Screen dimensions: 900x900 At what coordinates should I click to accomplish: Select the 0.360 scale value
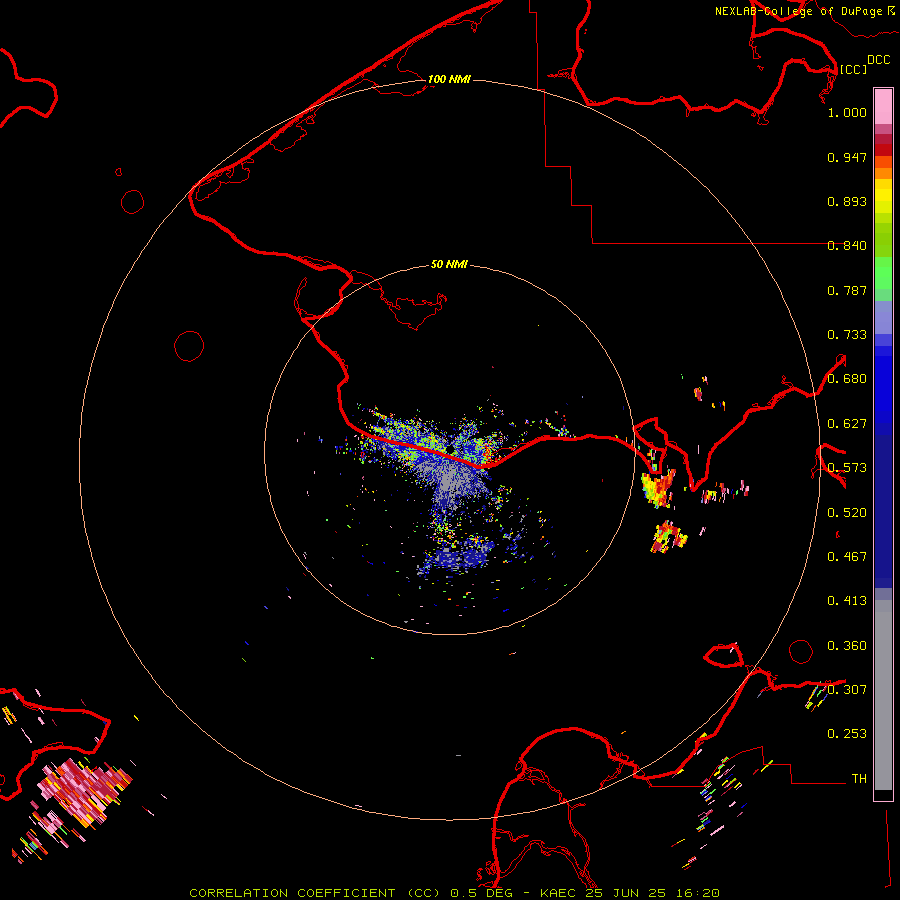847,646
